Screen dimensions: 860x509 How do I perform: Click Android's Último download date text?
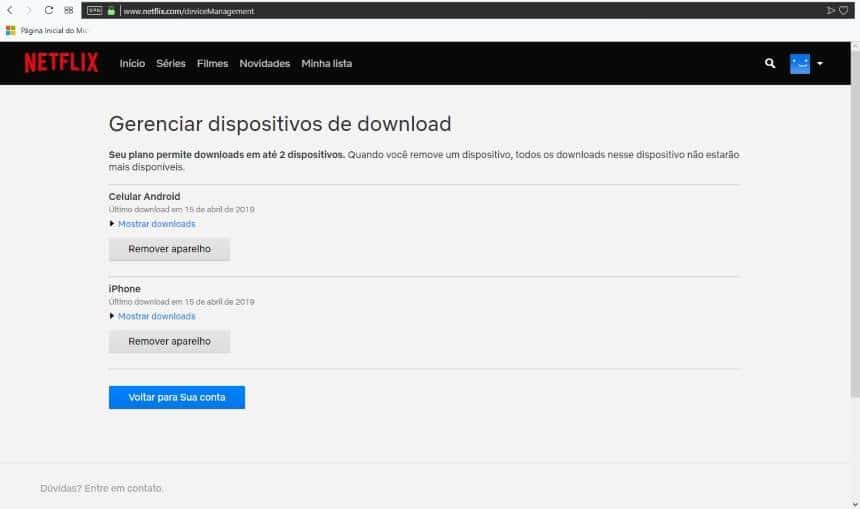click(182, 210)
